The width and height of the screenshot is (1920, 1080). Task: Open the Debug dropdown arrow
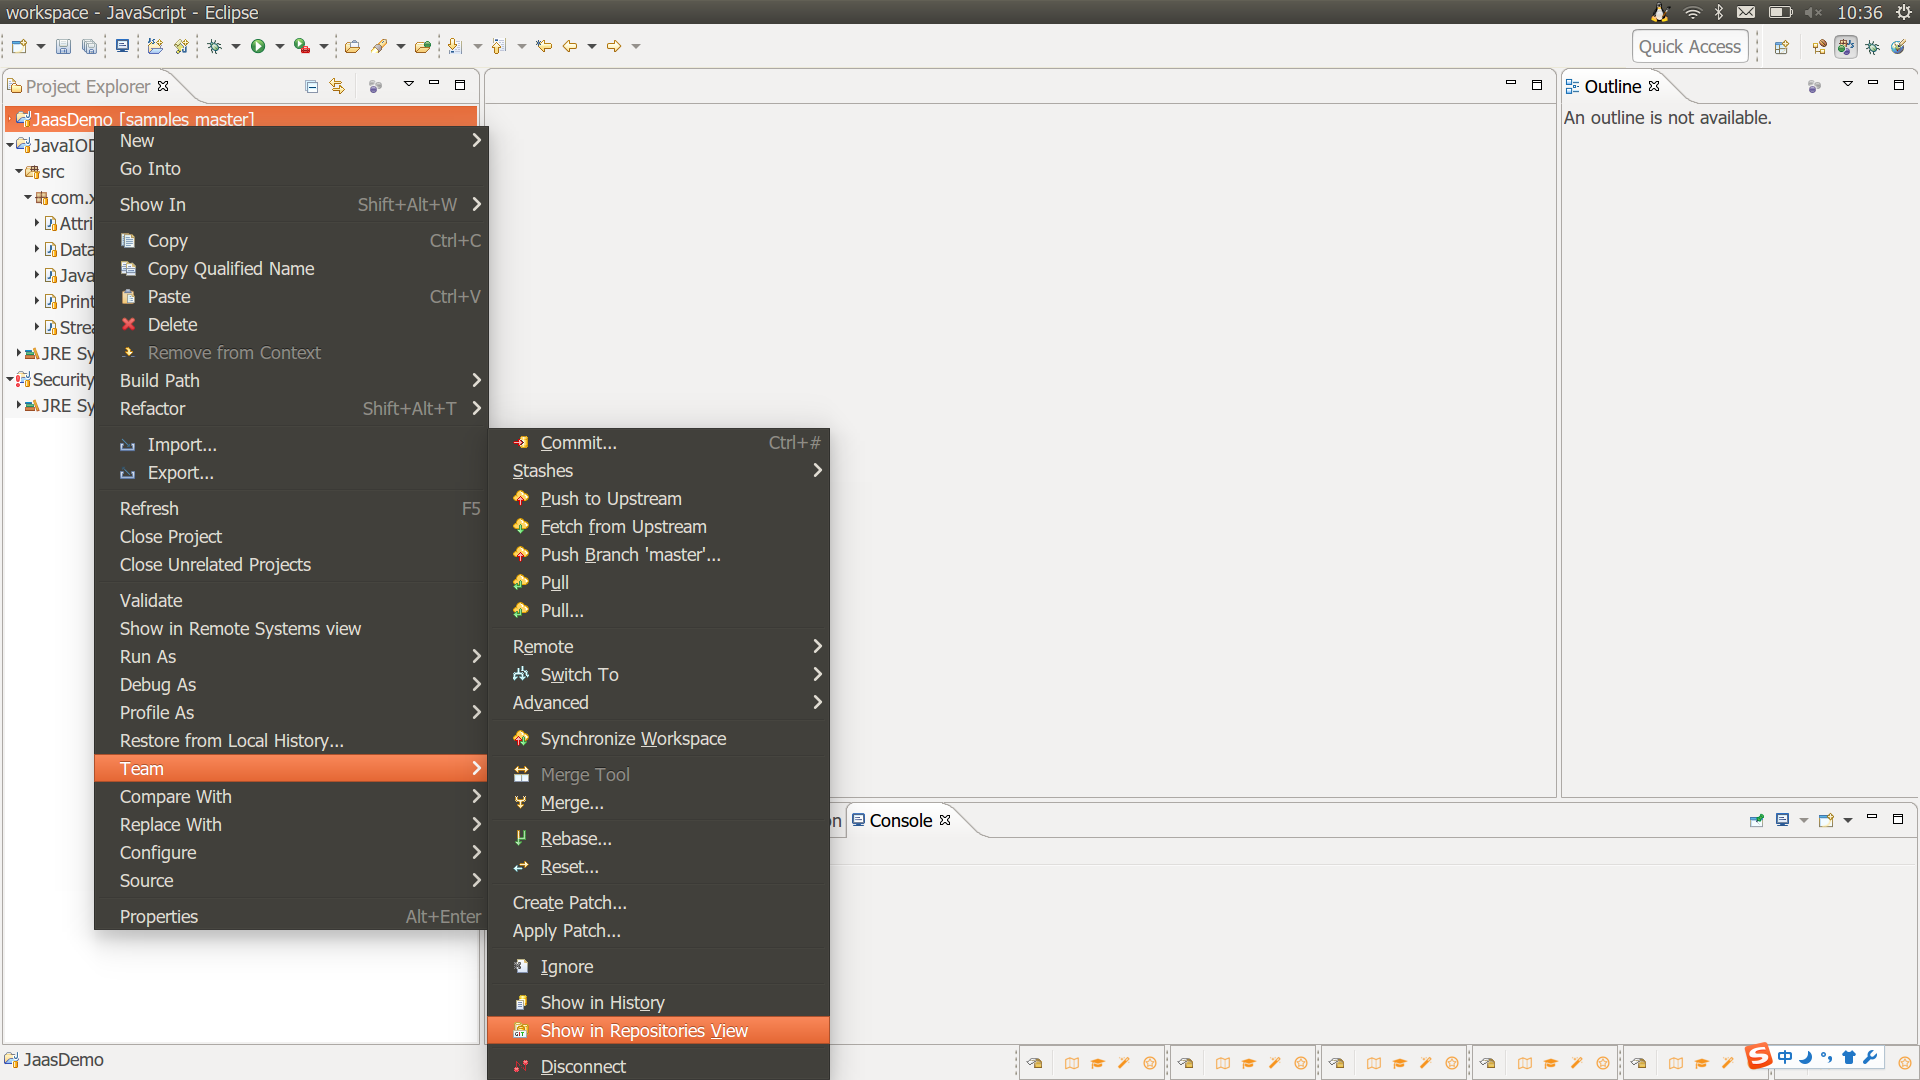tap(236, 46)
